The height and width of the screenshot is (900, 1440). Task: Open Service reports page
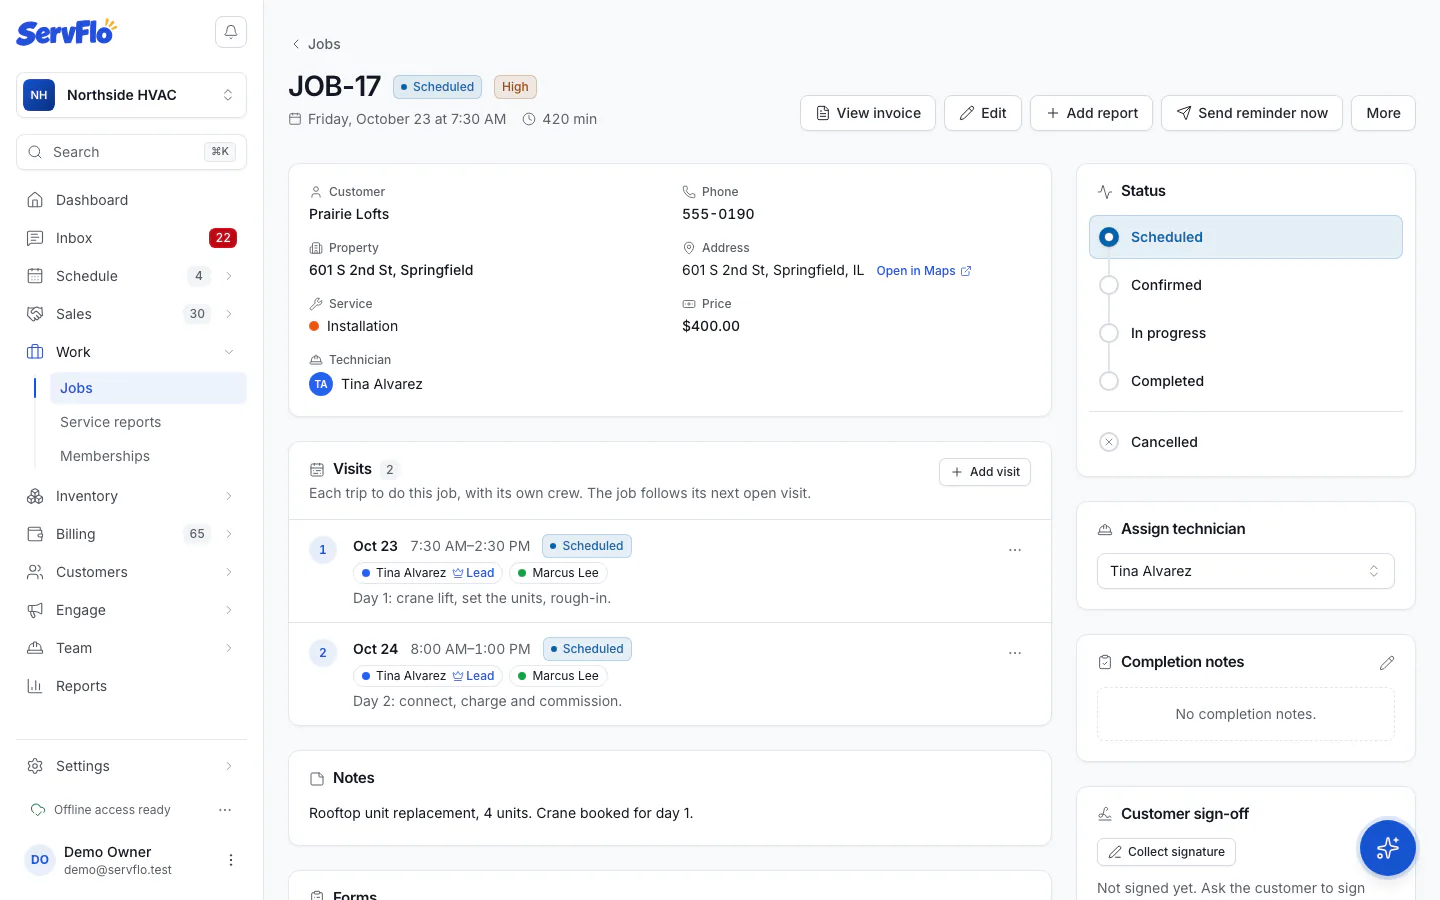point(148,422)
